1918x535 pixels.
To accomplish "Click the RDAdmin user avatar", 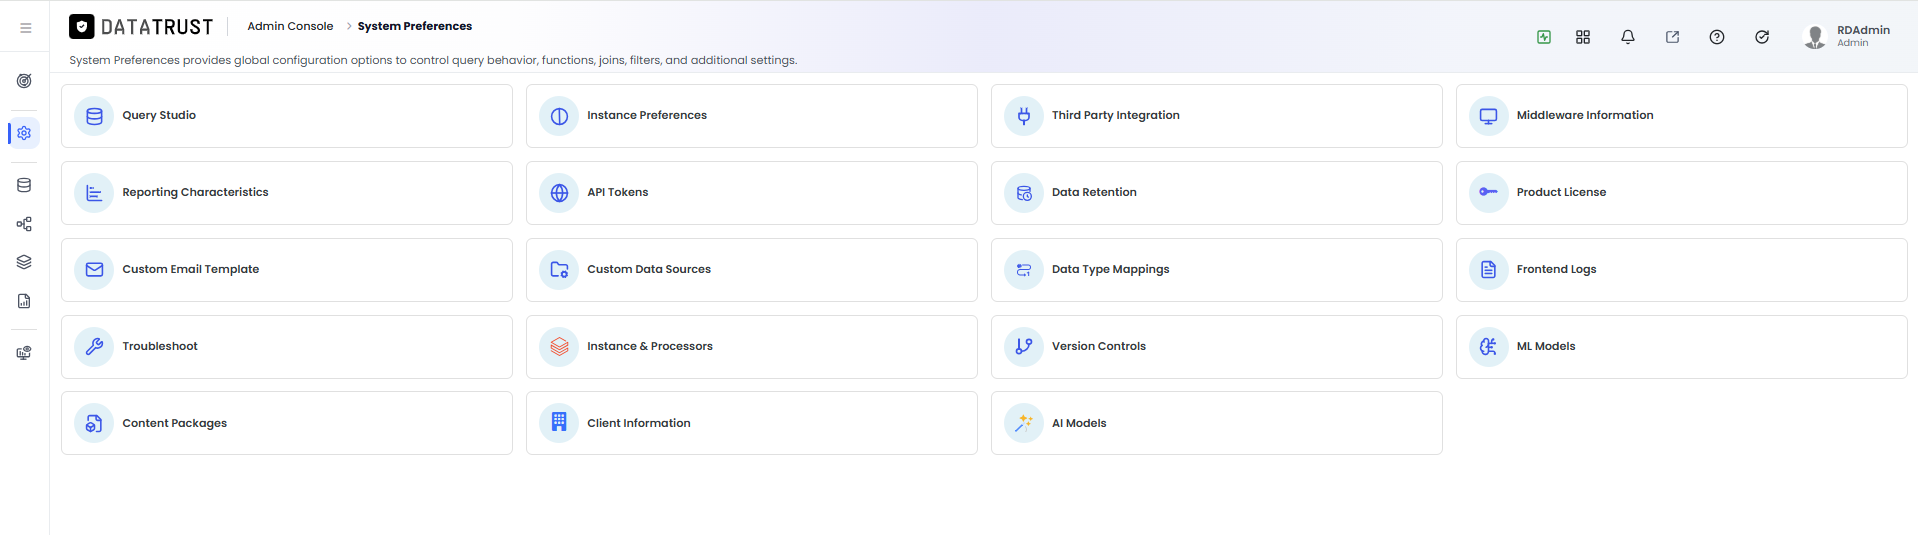I will click(1815, 37).
